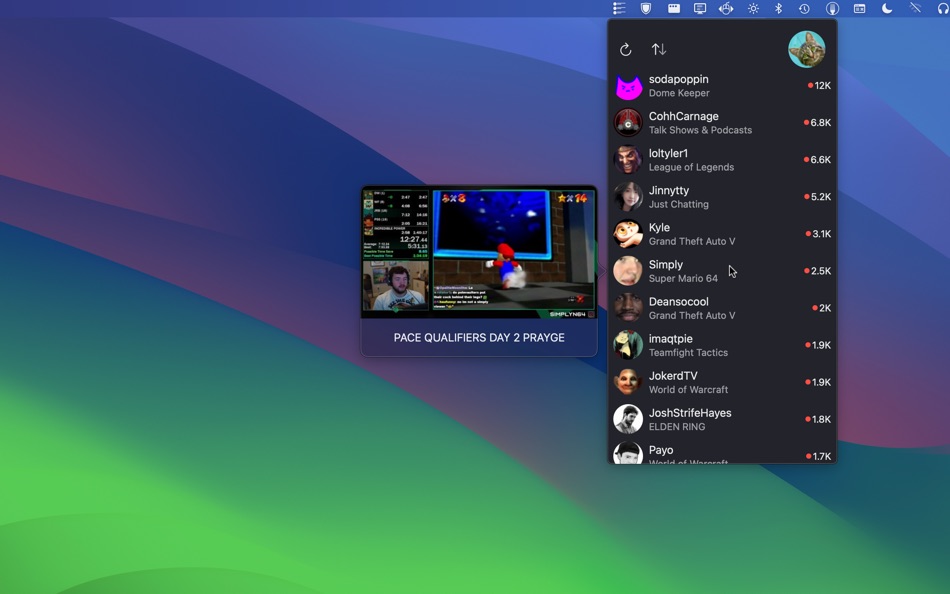Viewport: 950px width, 594px height.
Task: Click loltyler1's avatar
Action: pyautogui.click(x=628, y=159)
